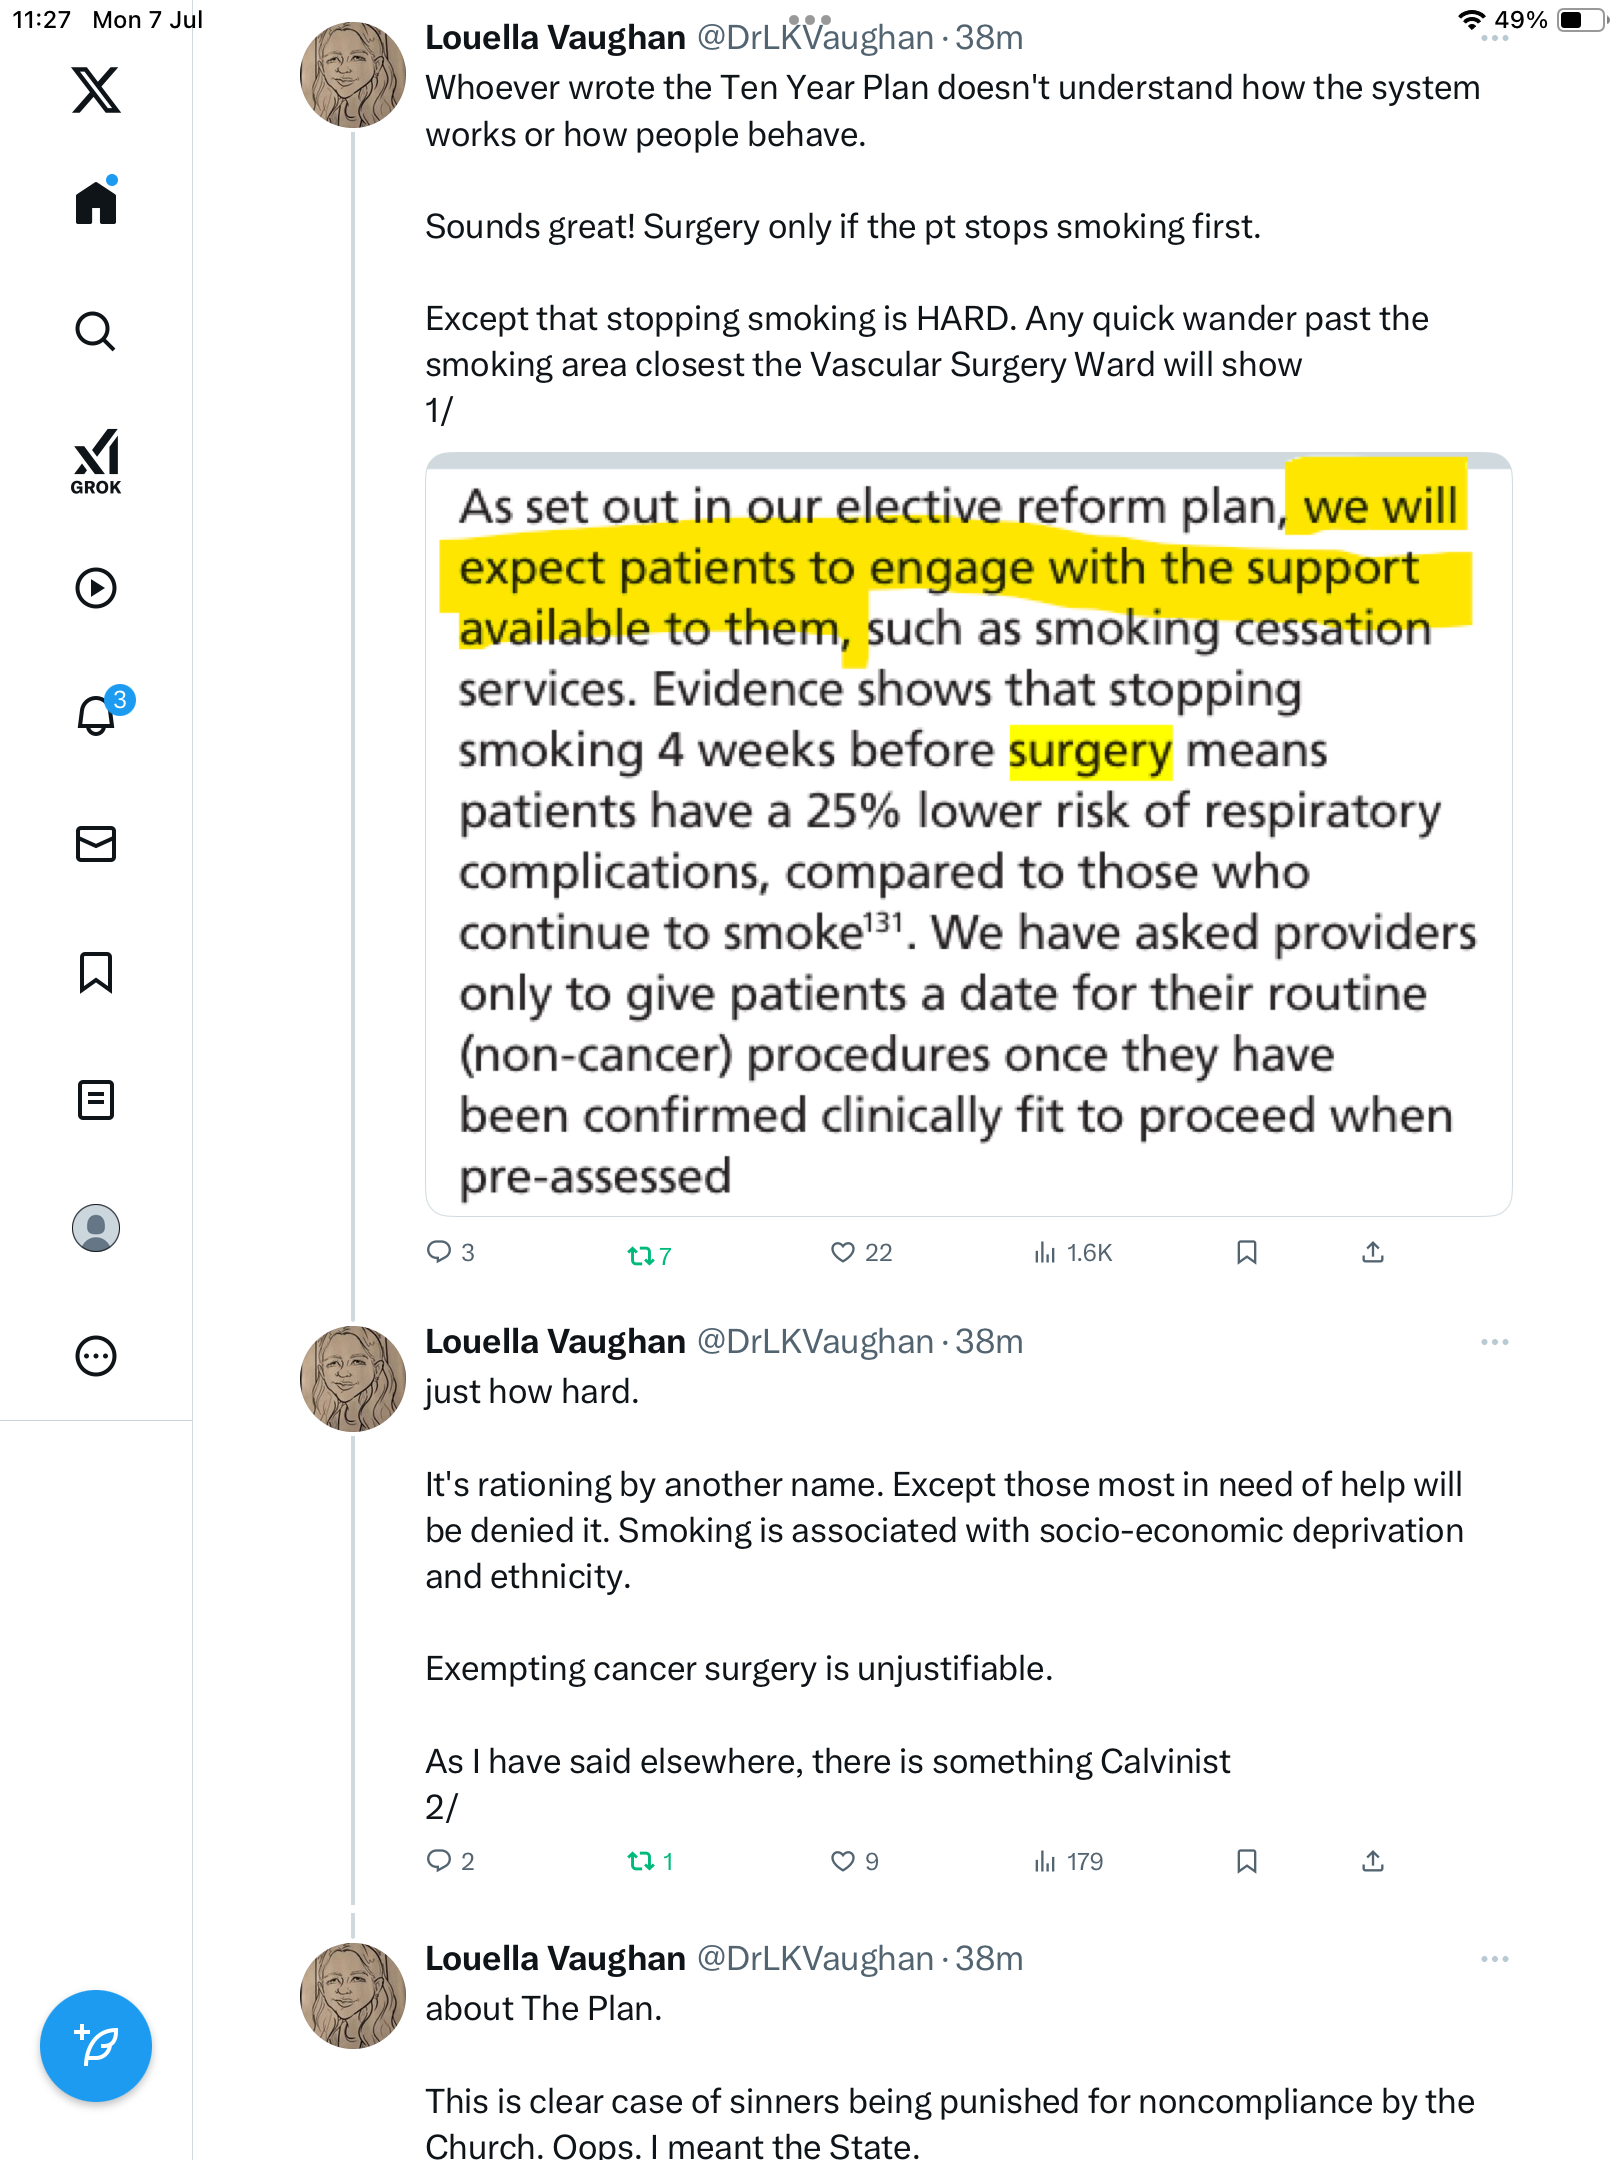Bookmark the first tweet in thread
The image size is (1620, 2160).
1246,1252
